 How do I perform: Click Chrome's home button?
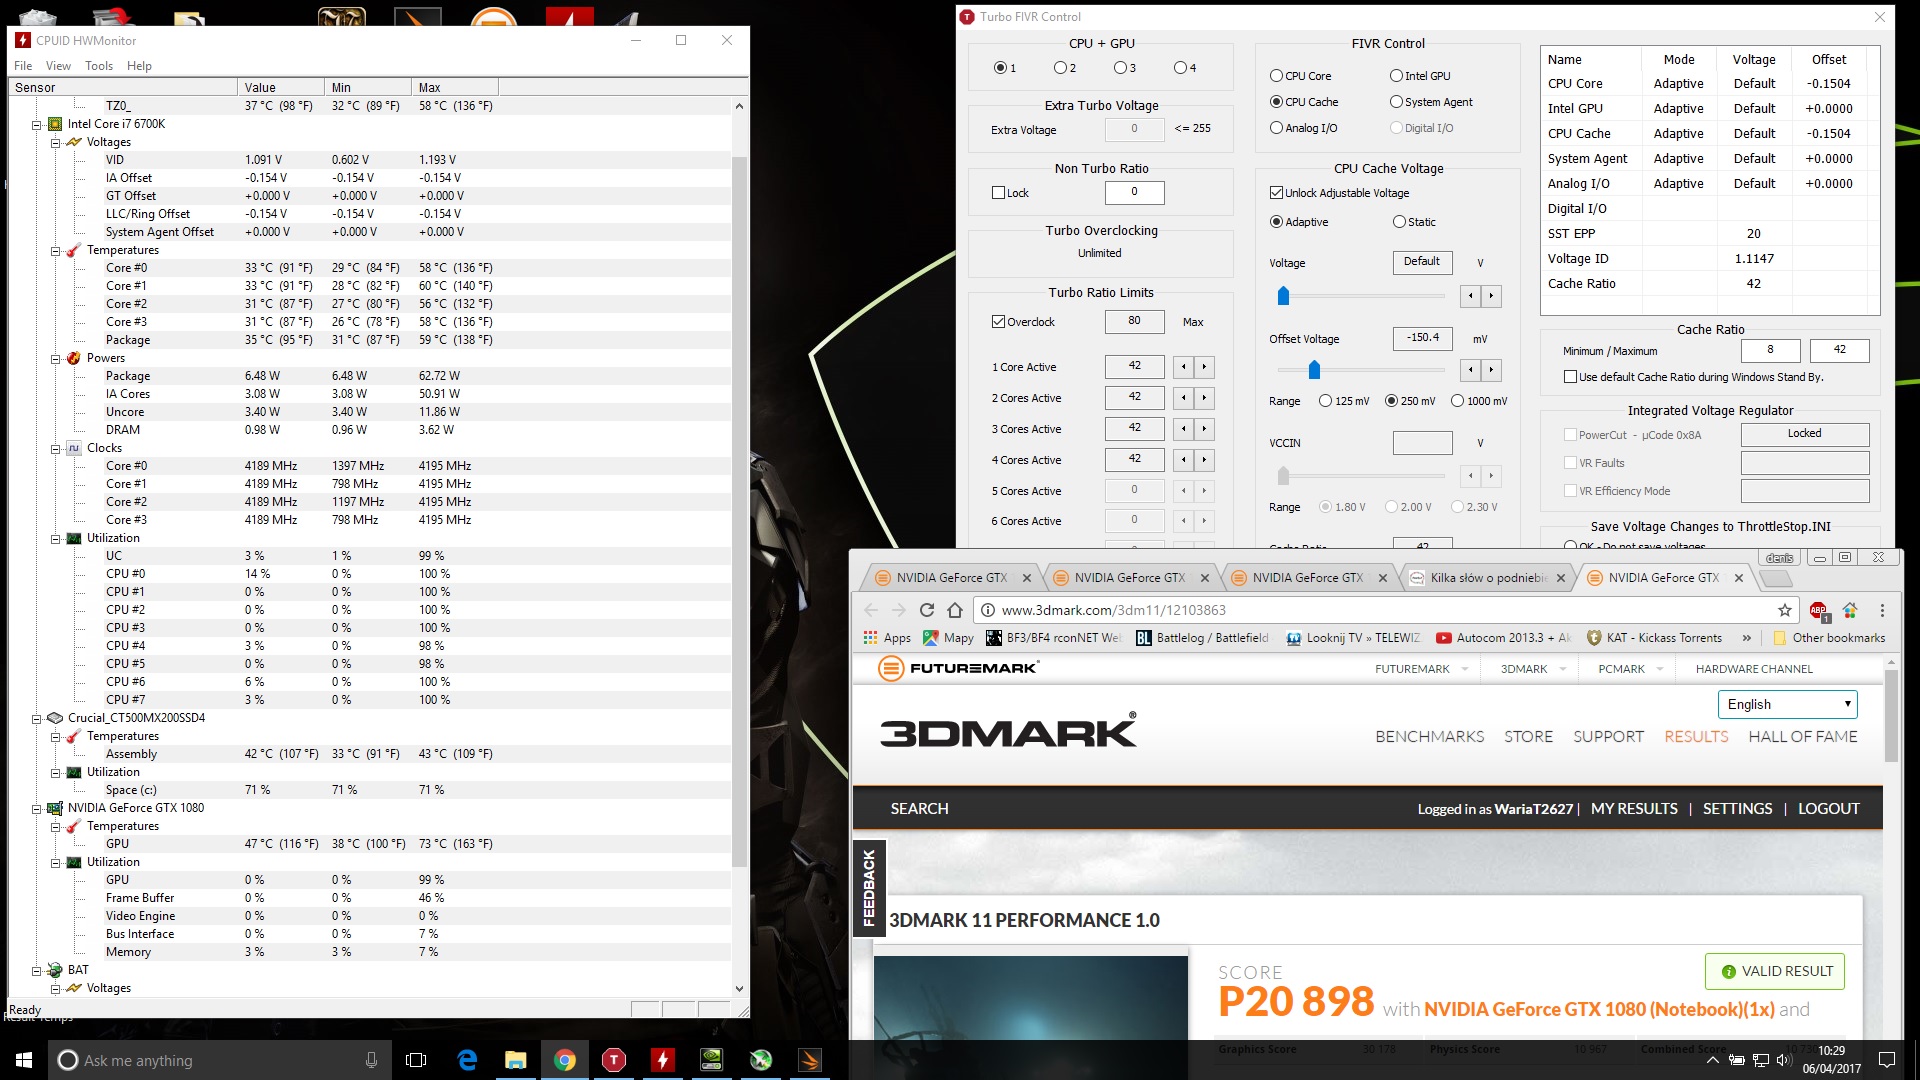pos(955,610)
